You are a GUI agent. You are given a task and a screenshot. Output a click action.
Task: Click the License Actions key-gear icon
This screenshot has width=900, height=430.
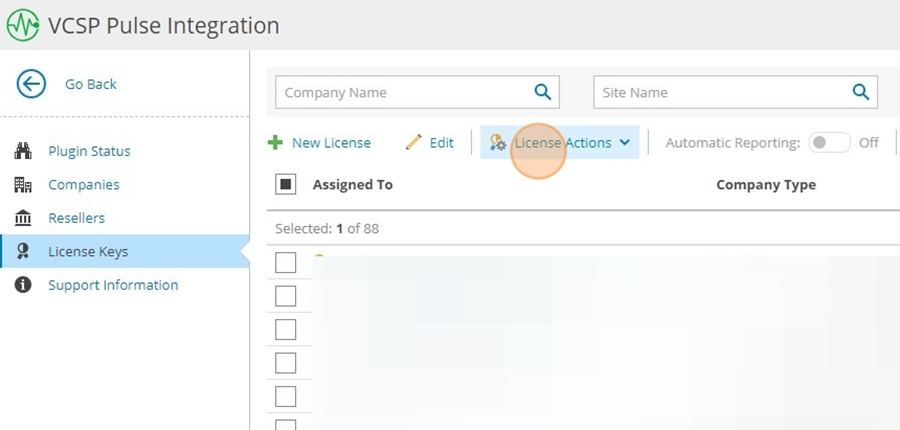coord(498,142)
